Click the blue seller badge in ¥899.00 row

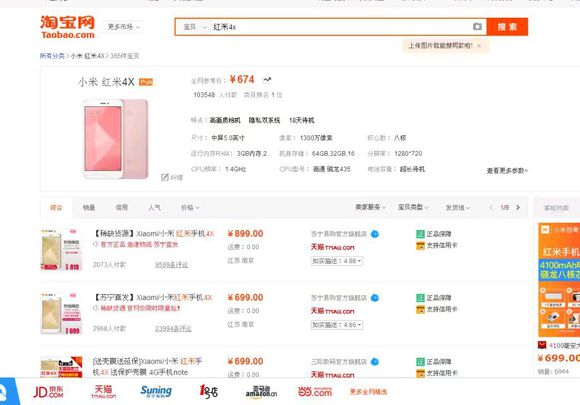pos(375,234)
